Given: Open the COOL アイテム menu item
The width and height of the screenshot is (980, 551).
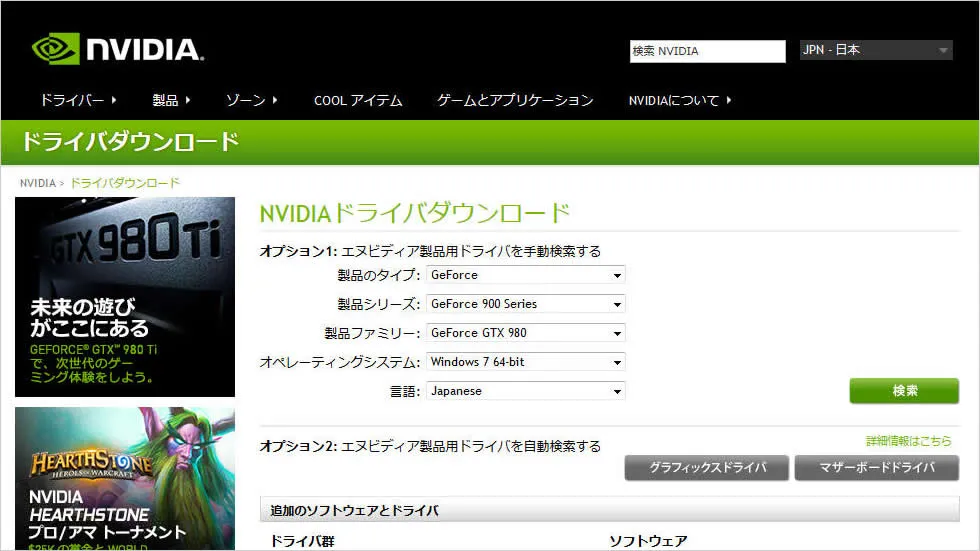Looking at the screenshot, I should coord(358,100).
